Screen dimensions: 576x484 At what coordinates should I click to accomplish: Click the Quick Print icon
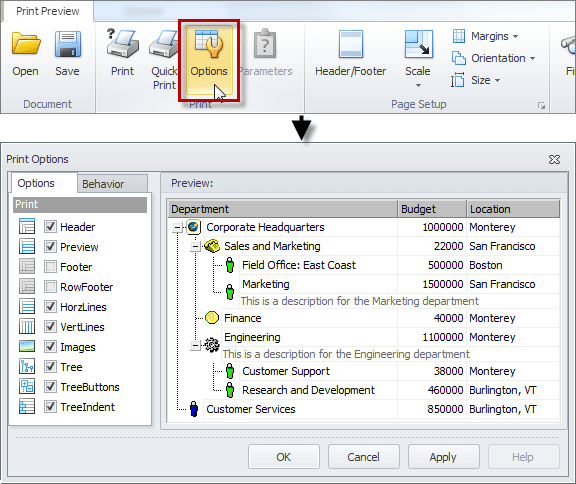click(x=164, y=44)
